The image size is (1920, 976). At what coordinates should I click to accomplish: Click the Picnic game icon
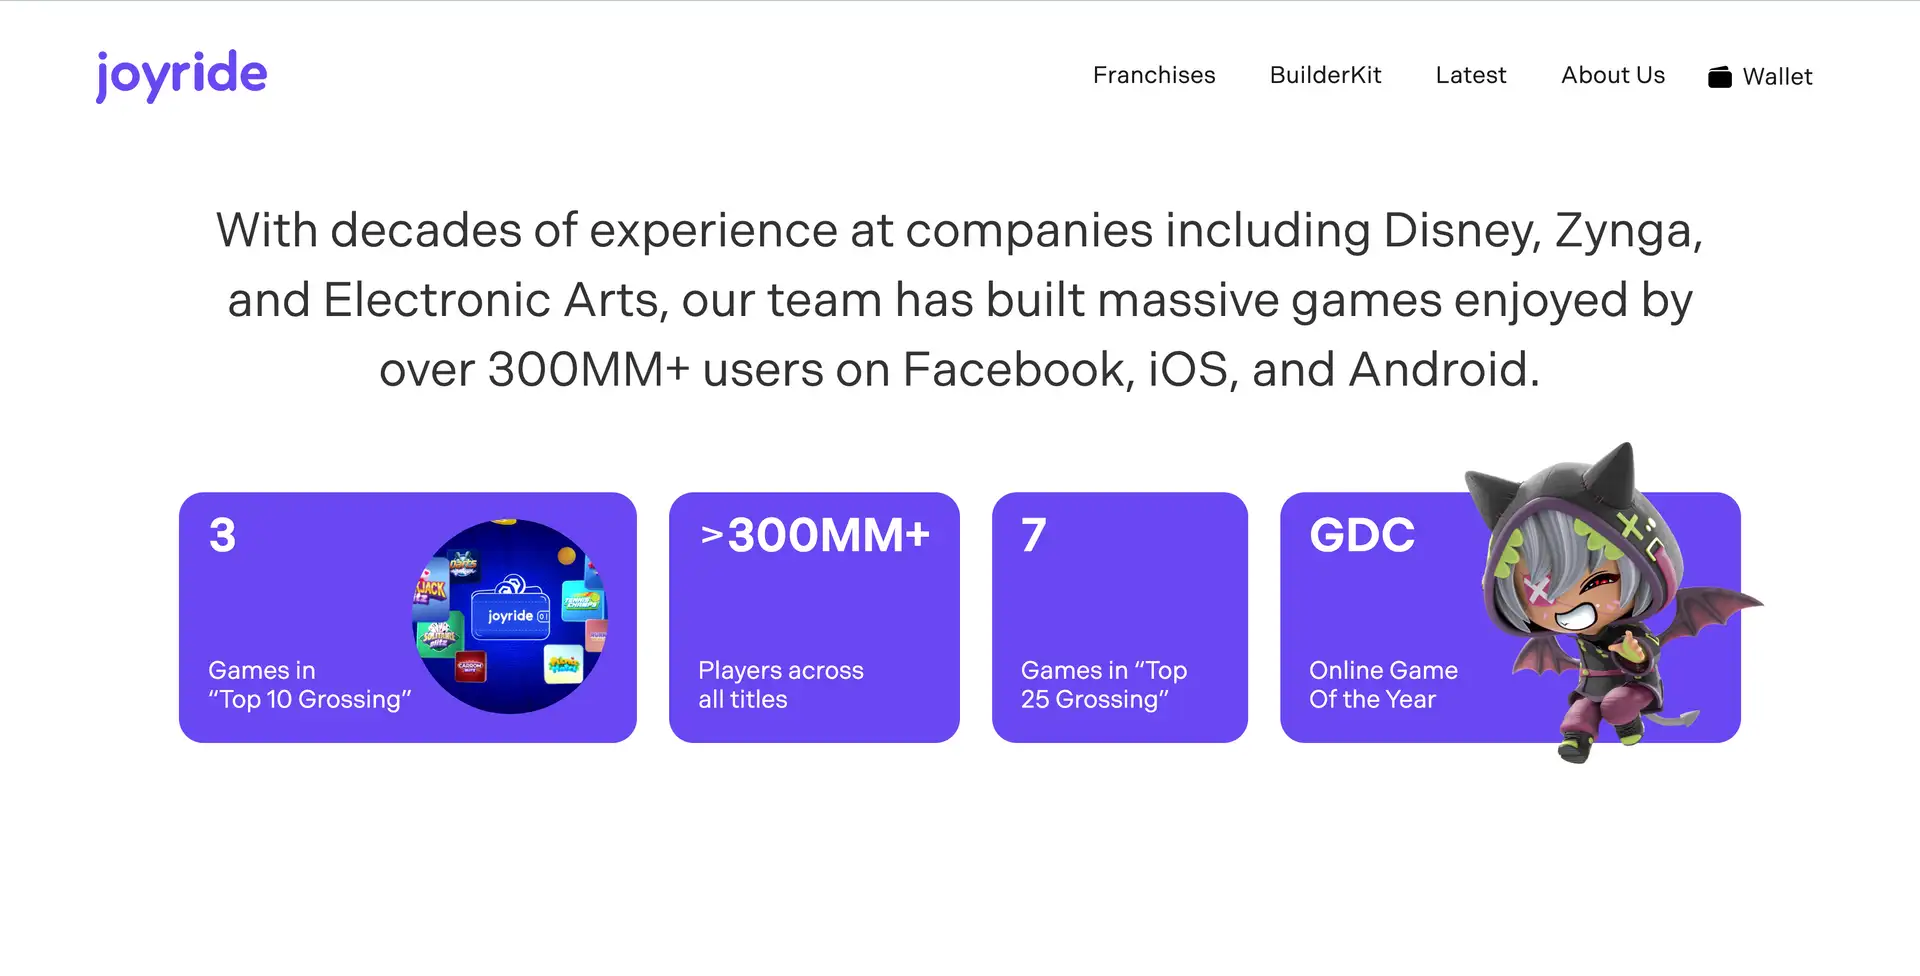tap(563, 664)
